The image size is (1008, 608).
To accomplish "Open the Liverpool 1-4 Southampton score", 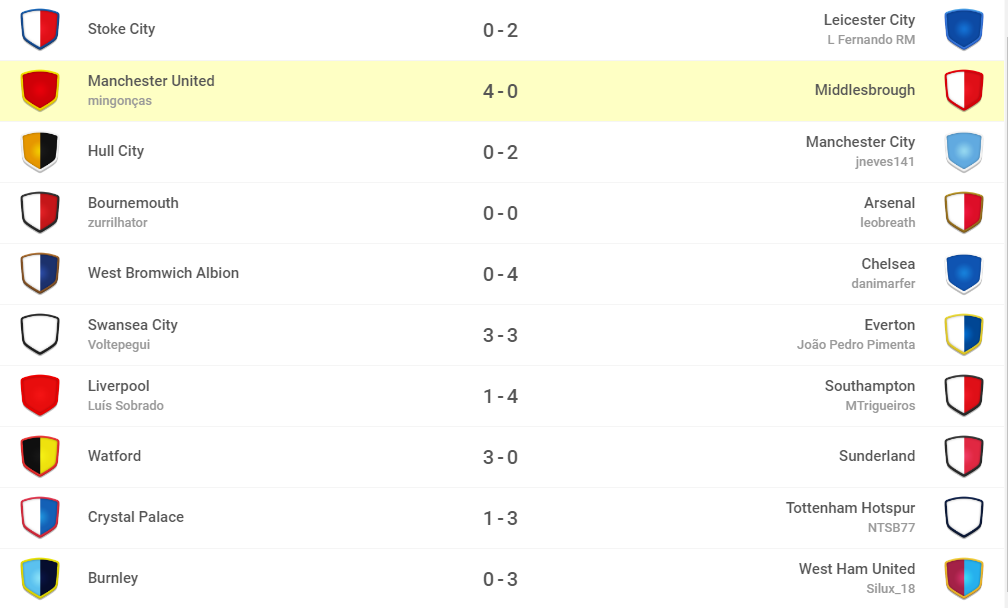I will tap(500, 397).
